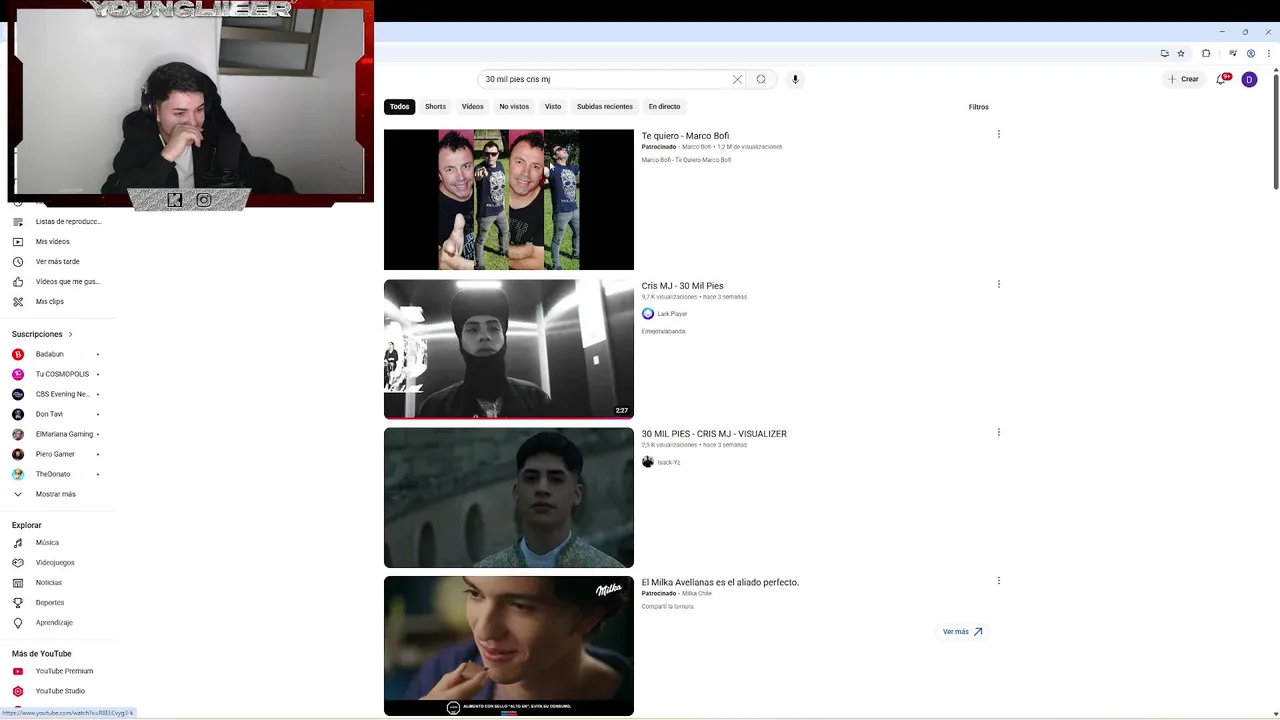1280x720 pixels.
Task: Open the Don Tavi channel avatar
Action: (18, 414)
